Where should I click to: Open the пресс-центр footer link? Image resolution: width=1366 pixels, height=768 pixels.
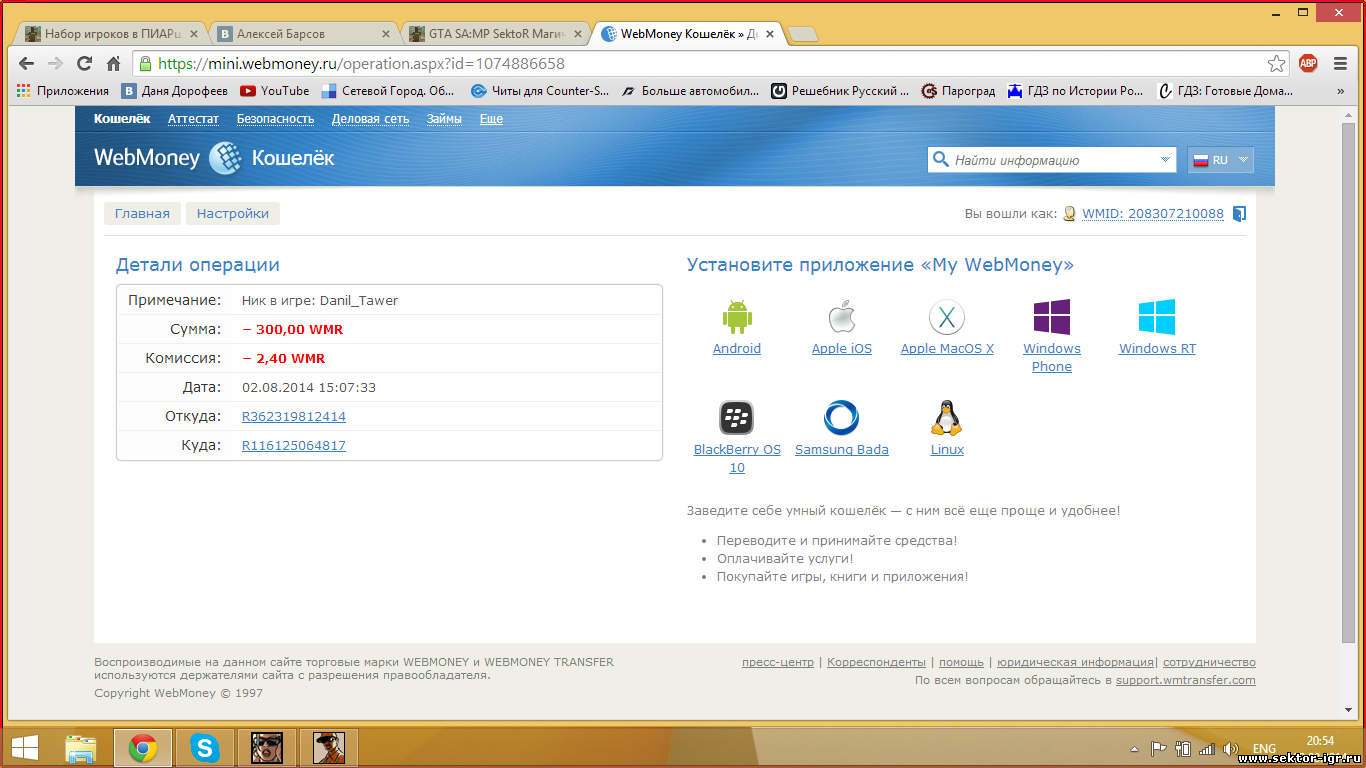click(x=778, y=662)
